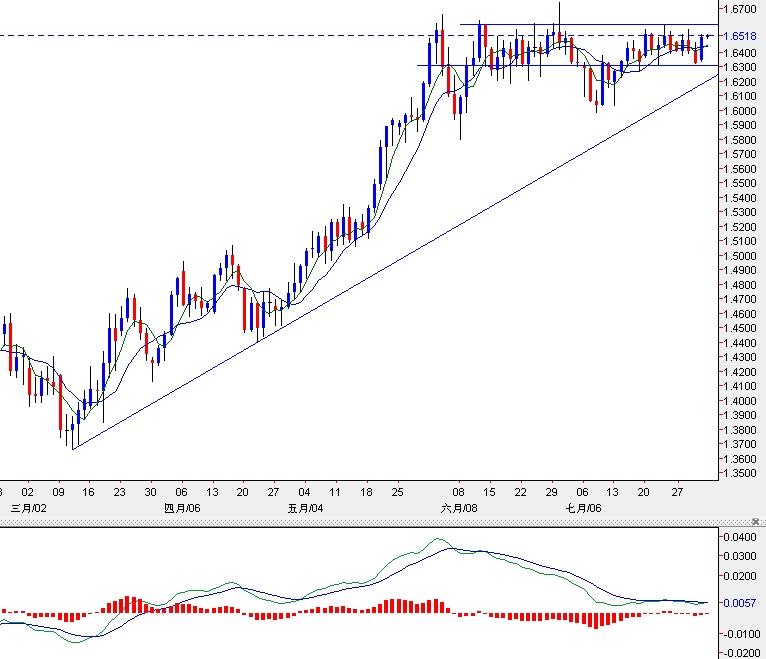This screenshot has width=766, height=659.
Task: Click the 0.0200 MACD scale label
Action: click(740, 576)
